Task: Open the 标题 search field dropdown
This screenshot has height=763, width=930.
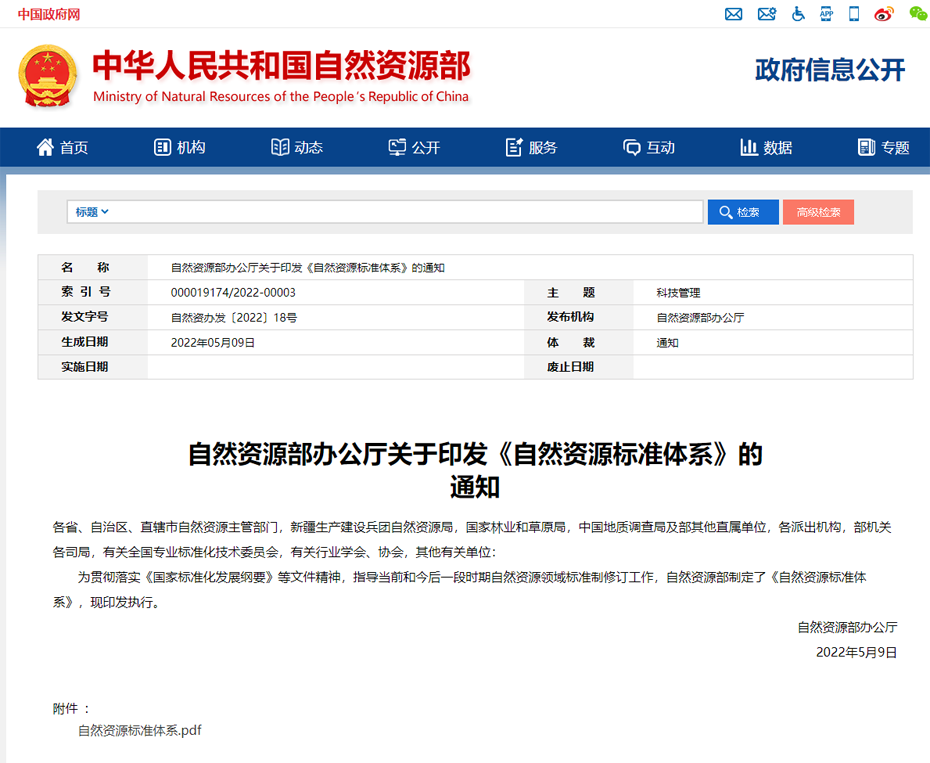Action: (x=90, y=211)
